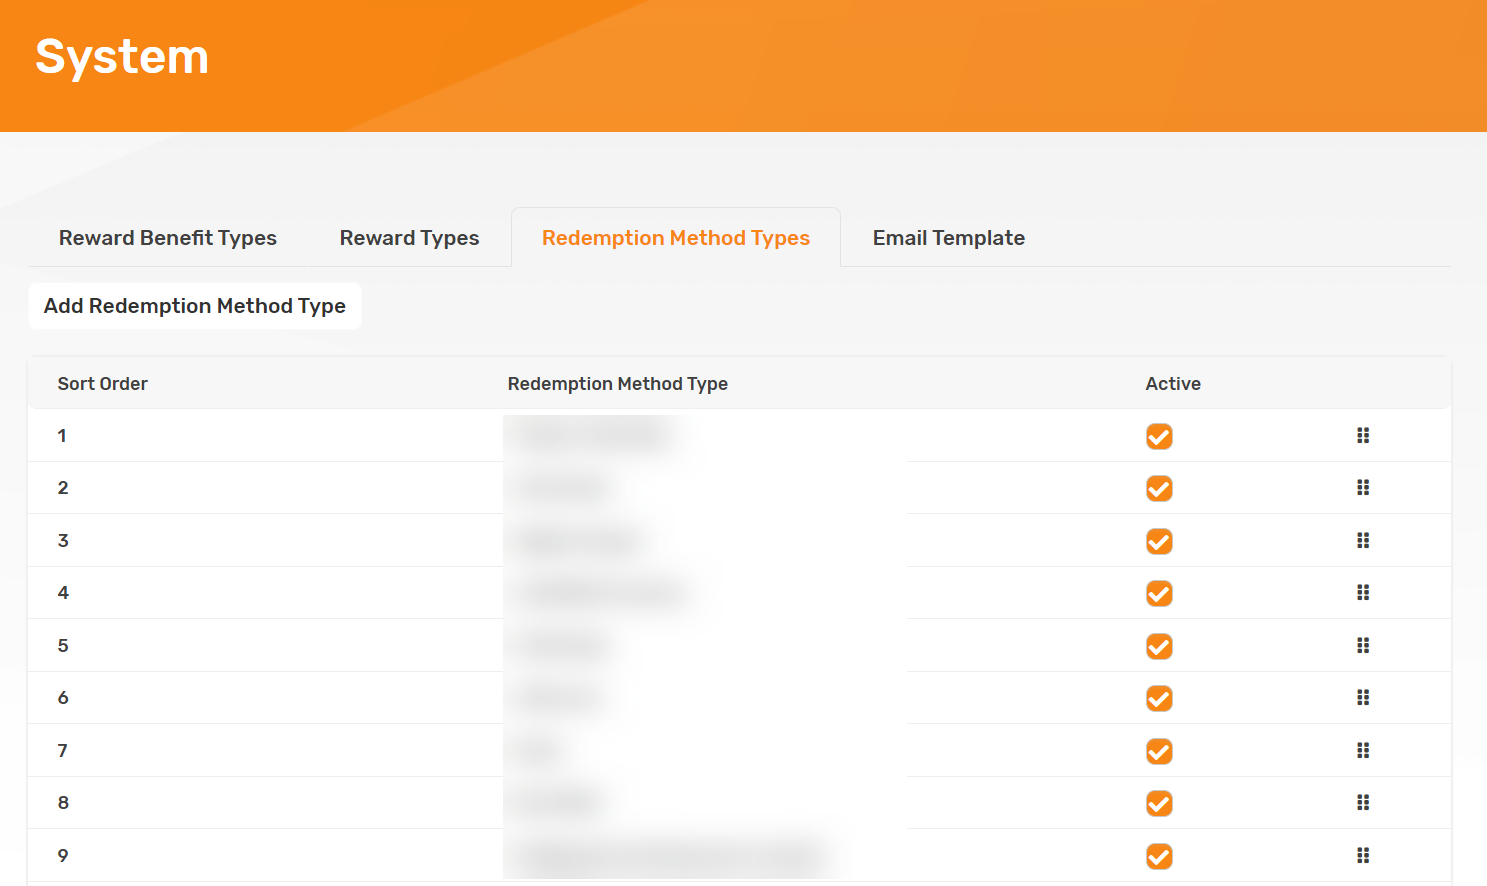The image size is (1487, 886).
Task: Open the Reward Types tab
Action: tap(409, 238)
